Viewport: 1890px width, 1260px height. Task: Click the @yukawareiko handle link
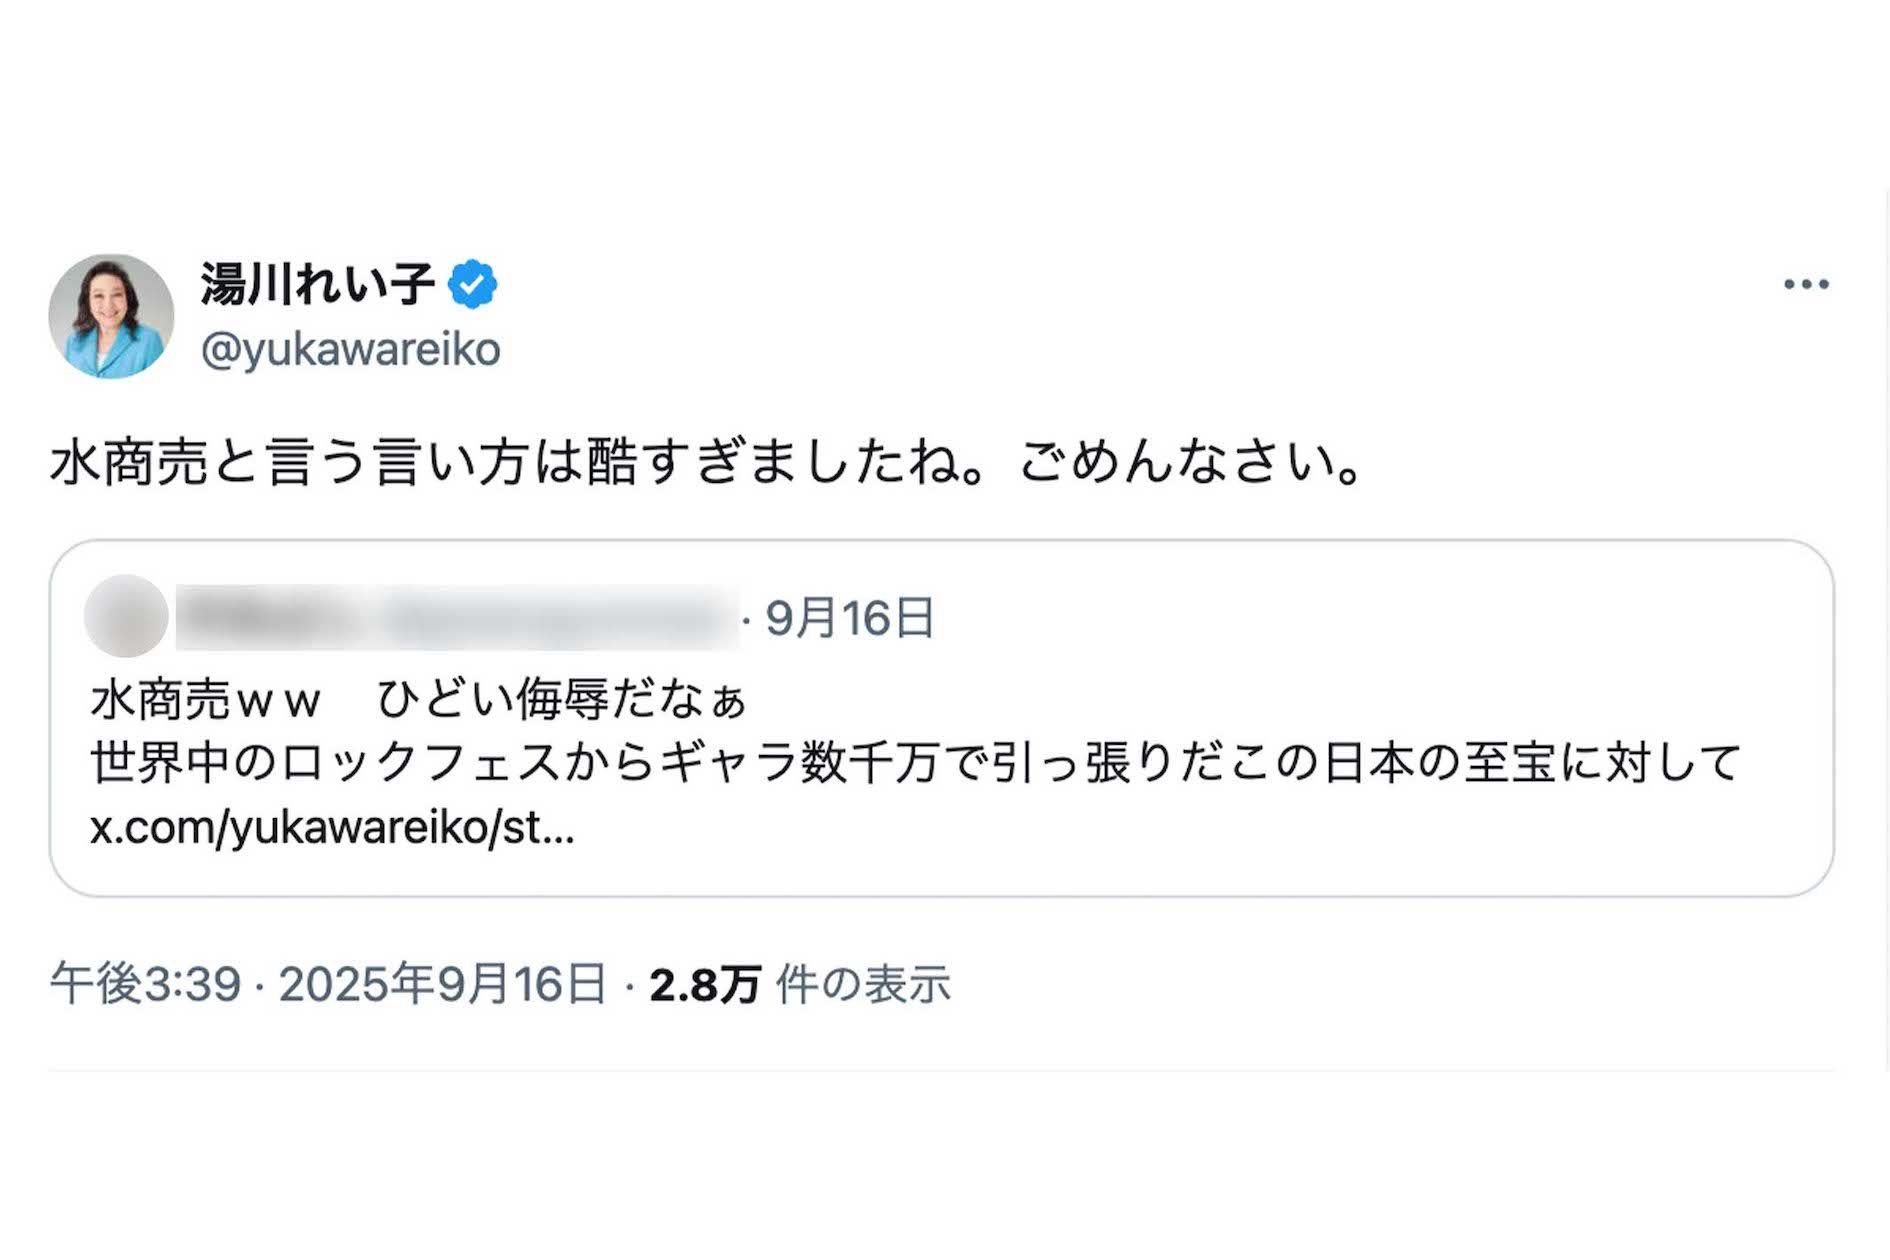point(352,348)
